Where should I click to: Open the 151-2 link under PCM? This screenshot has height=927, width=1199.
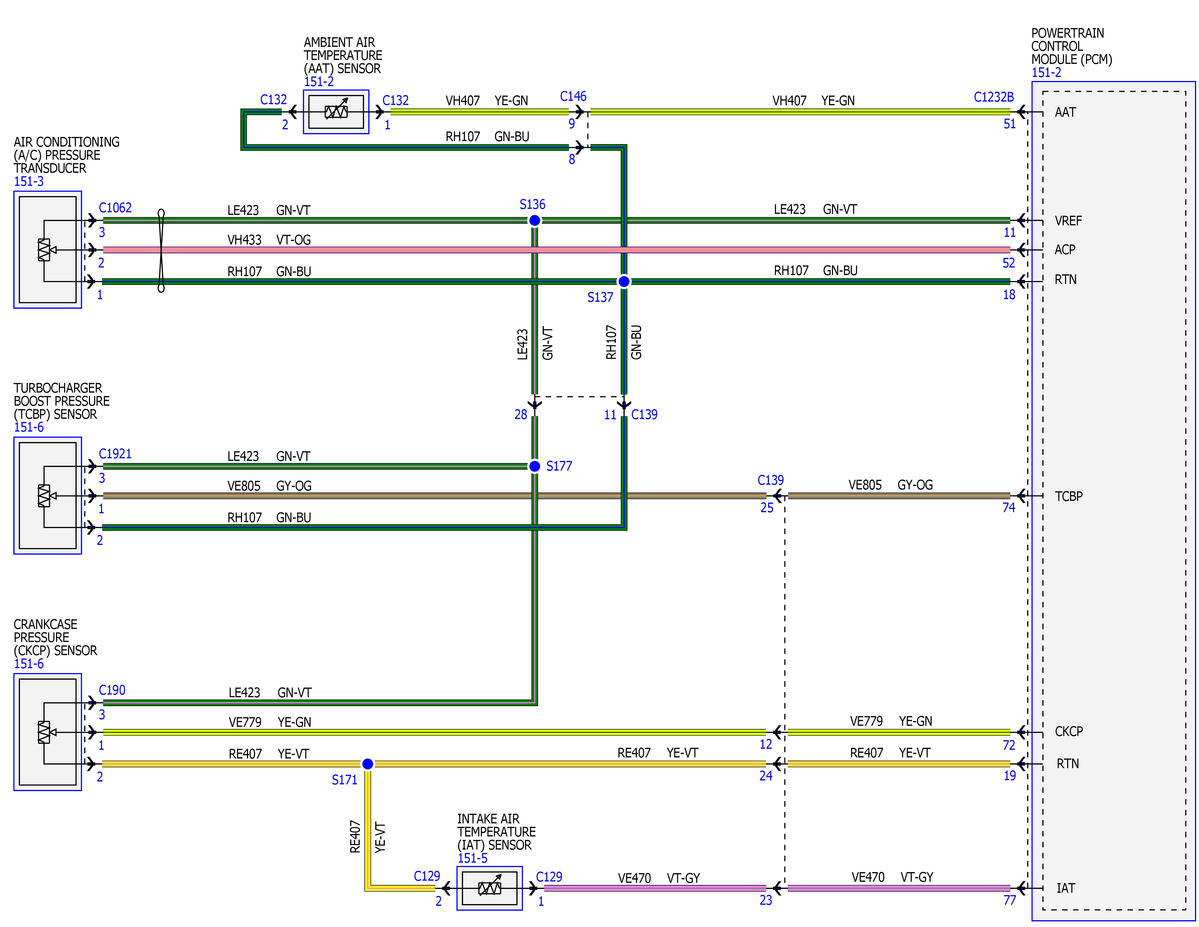pos(1046,73)
